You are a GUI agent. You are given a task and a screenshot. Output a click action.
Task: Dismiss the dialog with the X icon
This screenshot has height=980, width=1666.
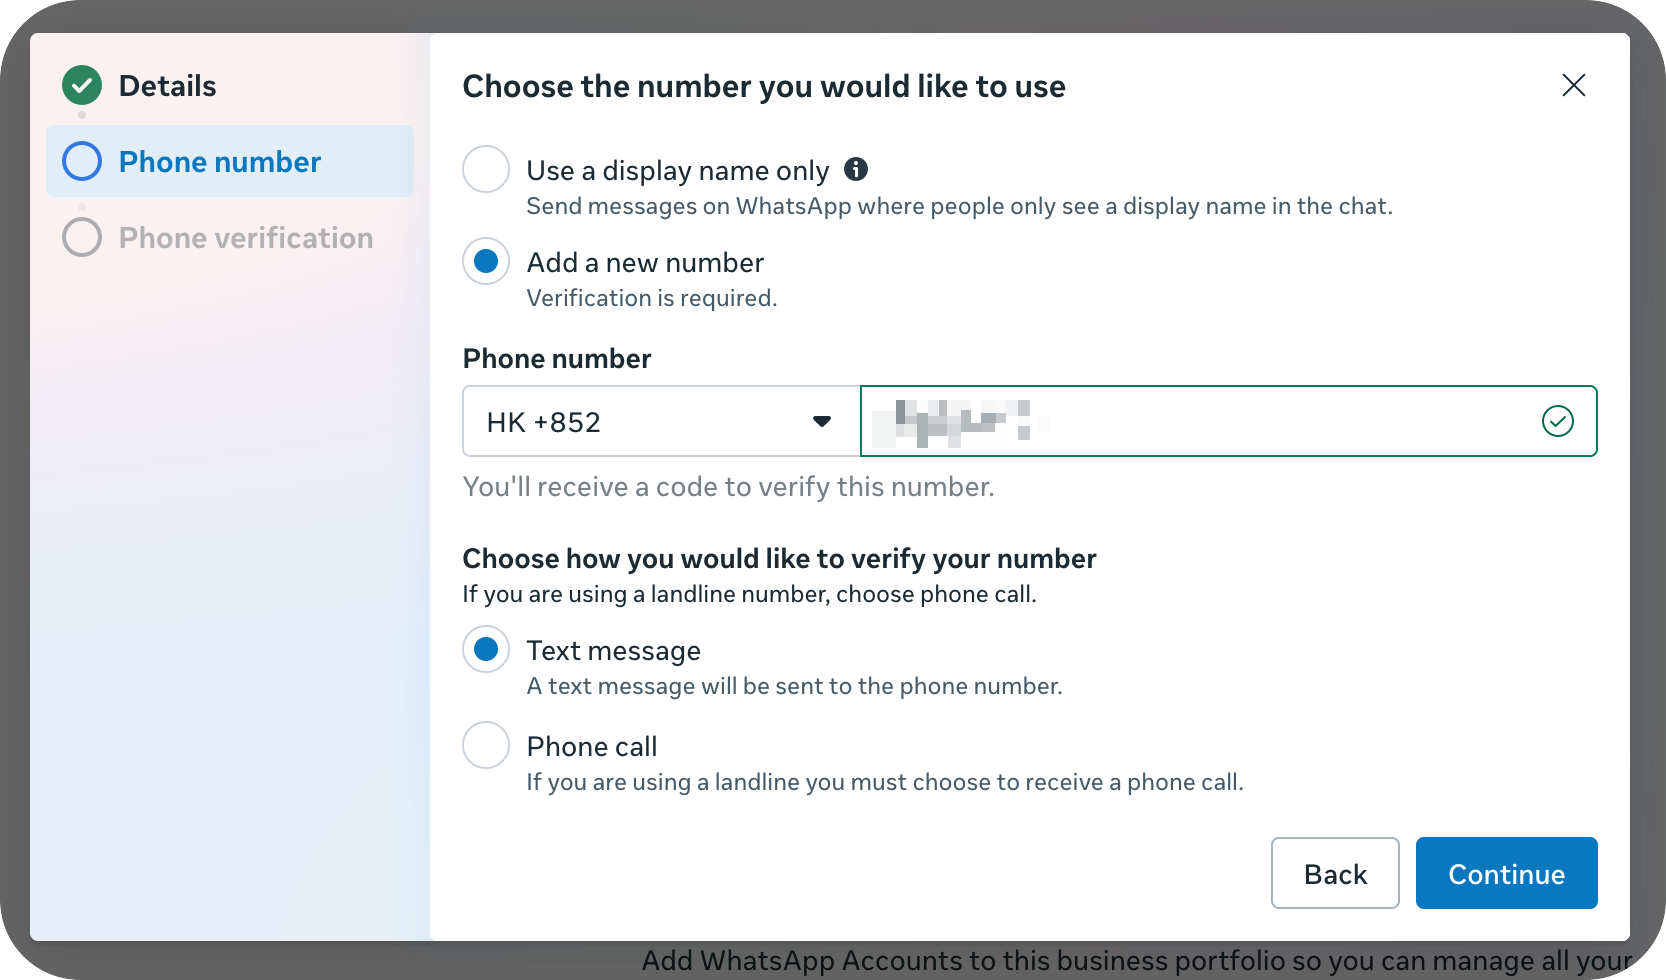coord(1573,85)
